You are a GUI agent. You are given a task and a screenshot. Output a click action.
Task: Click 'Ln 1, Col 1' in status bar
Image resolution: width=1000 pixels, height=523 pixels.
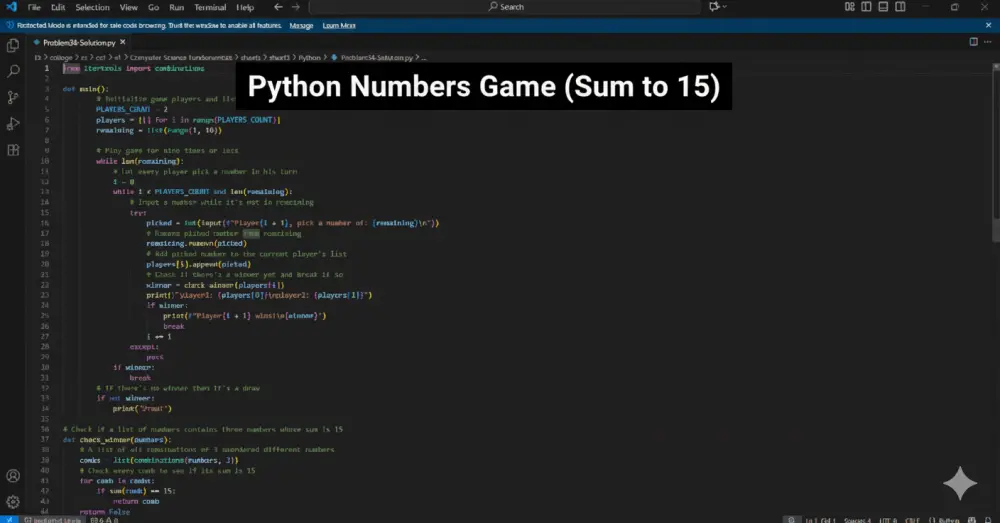[820, 520]
